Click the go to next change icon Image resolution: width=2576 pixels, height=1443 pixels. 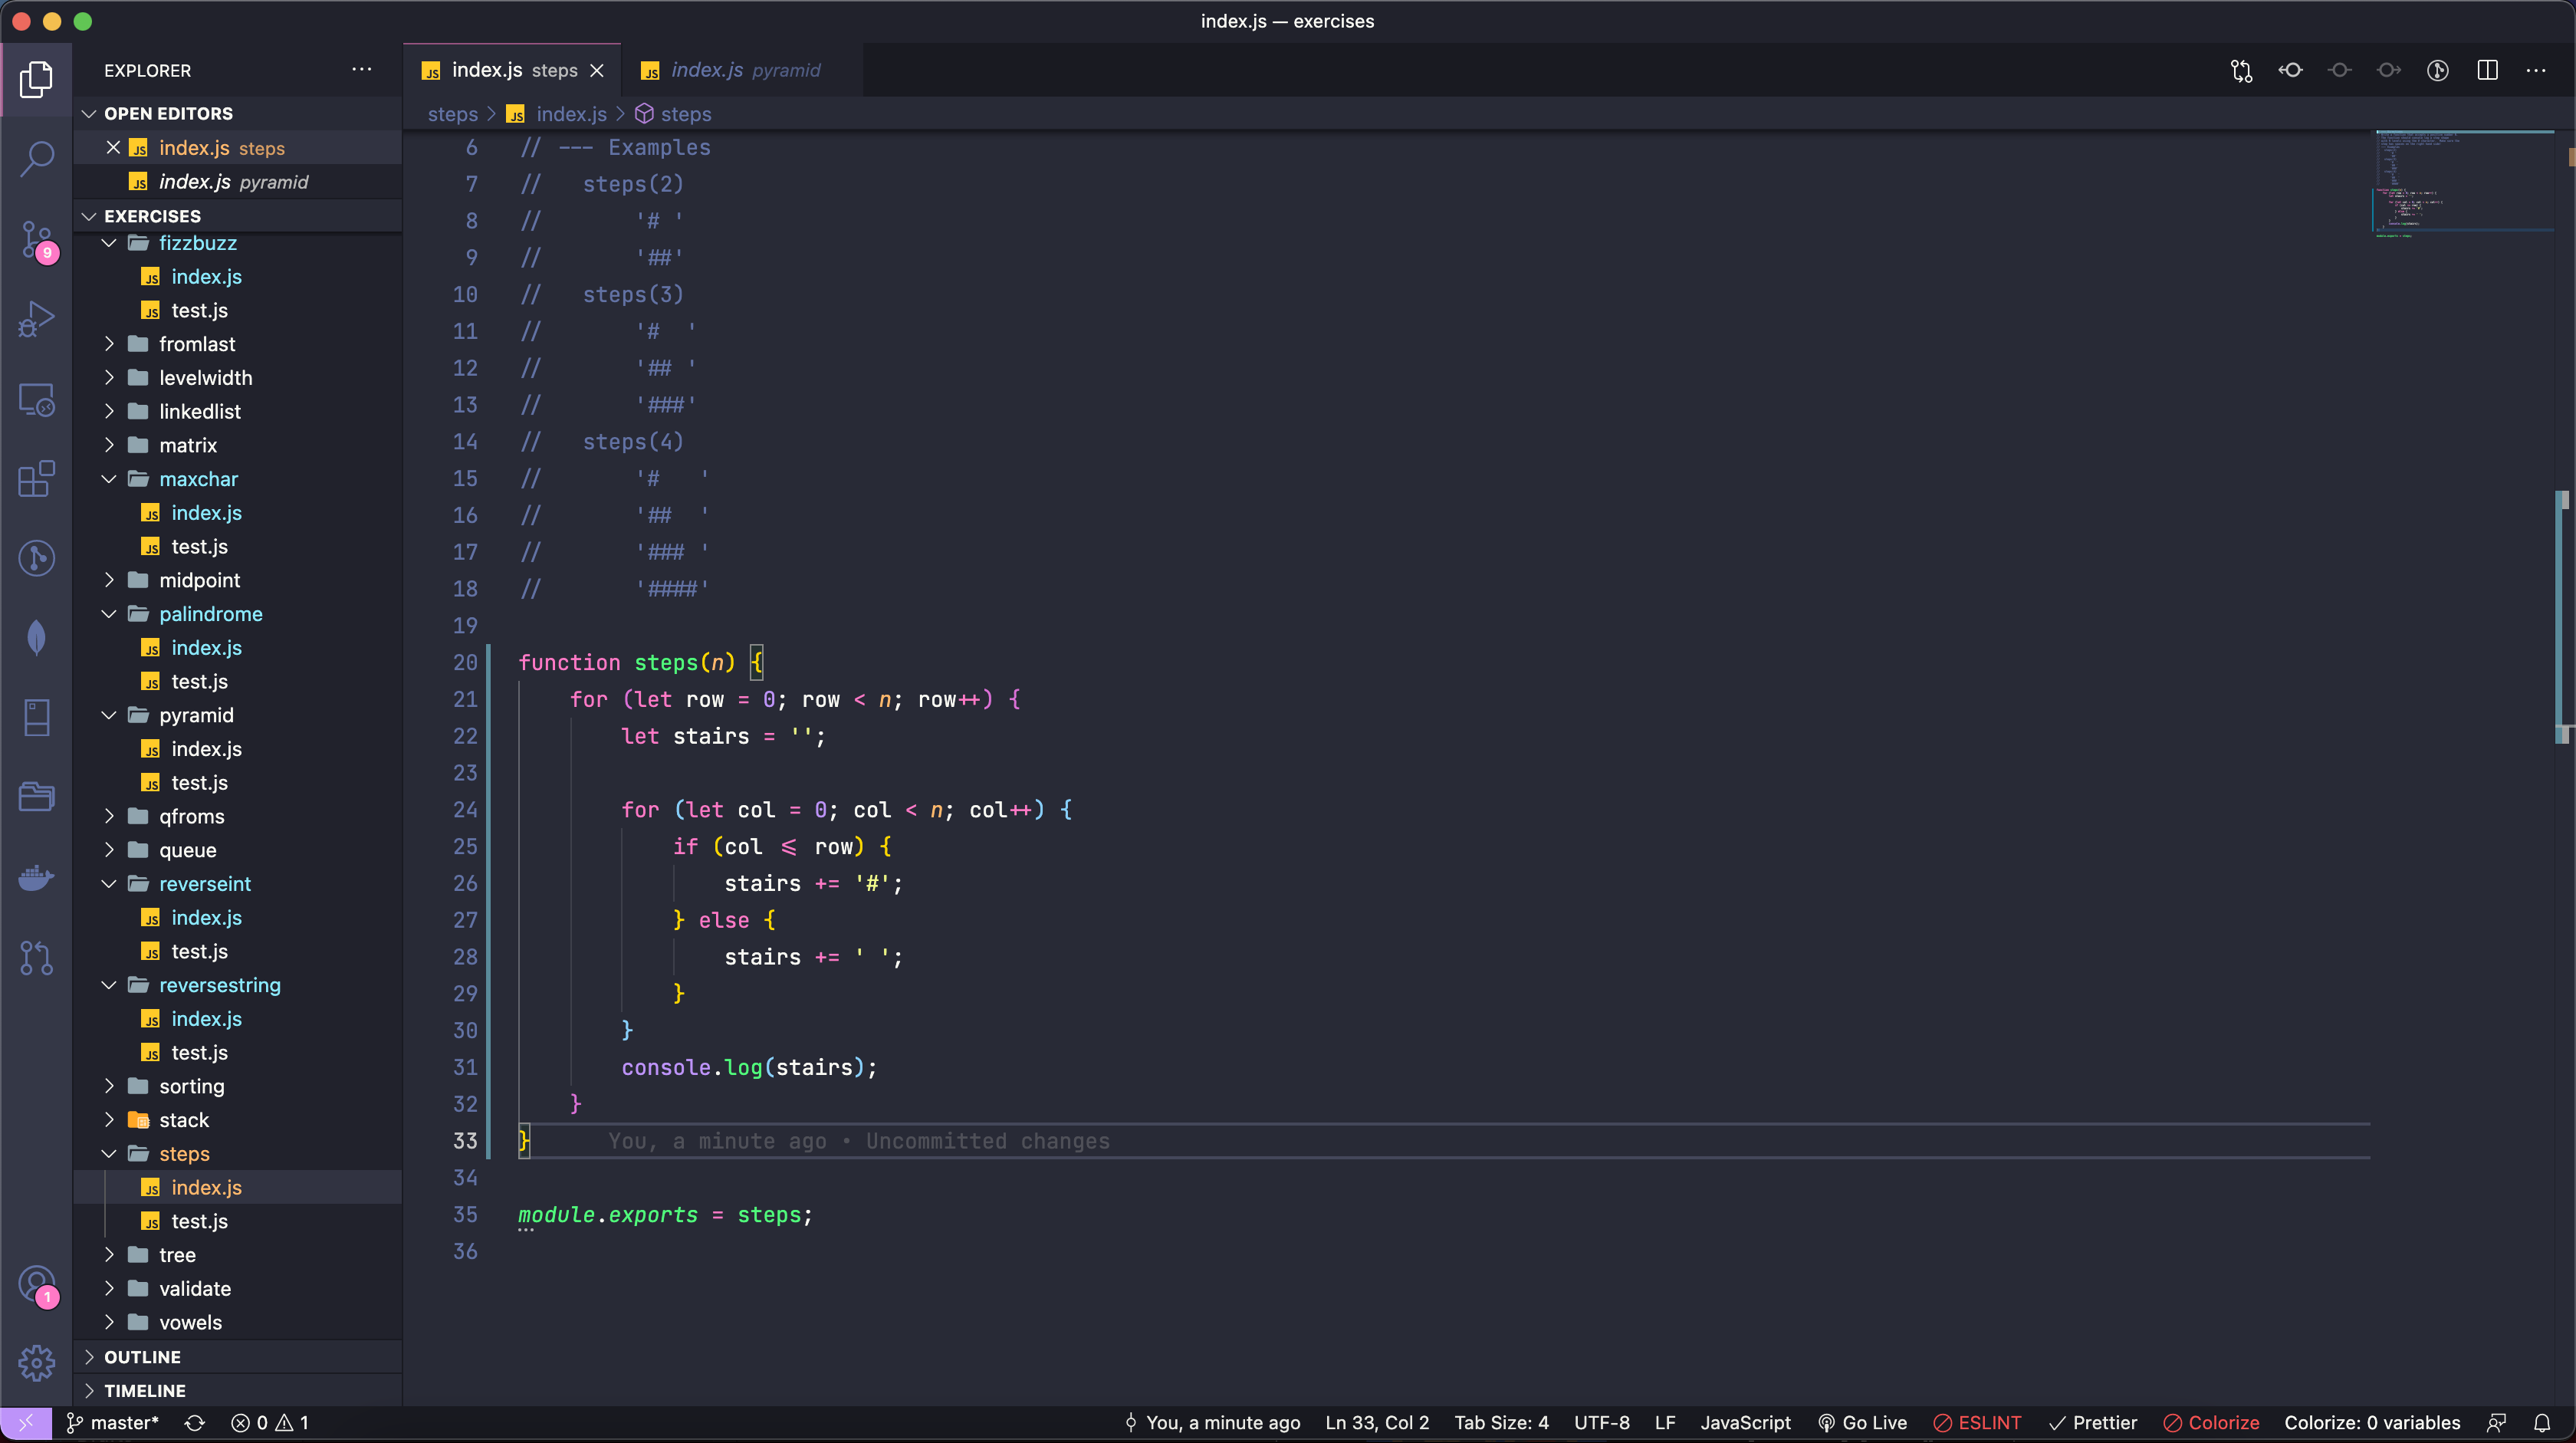coord(2389,70)
